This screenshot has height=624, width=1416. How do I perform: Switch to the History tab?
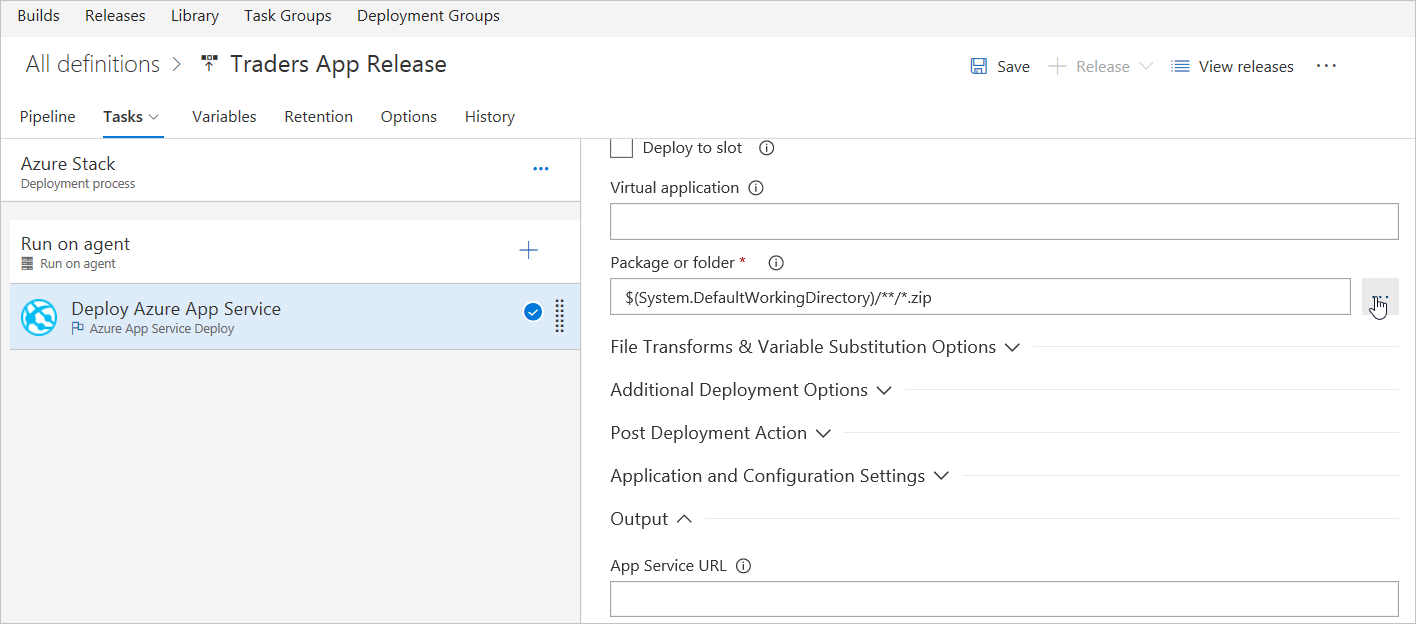click(490, 117)
